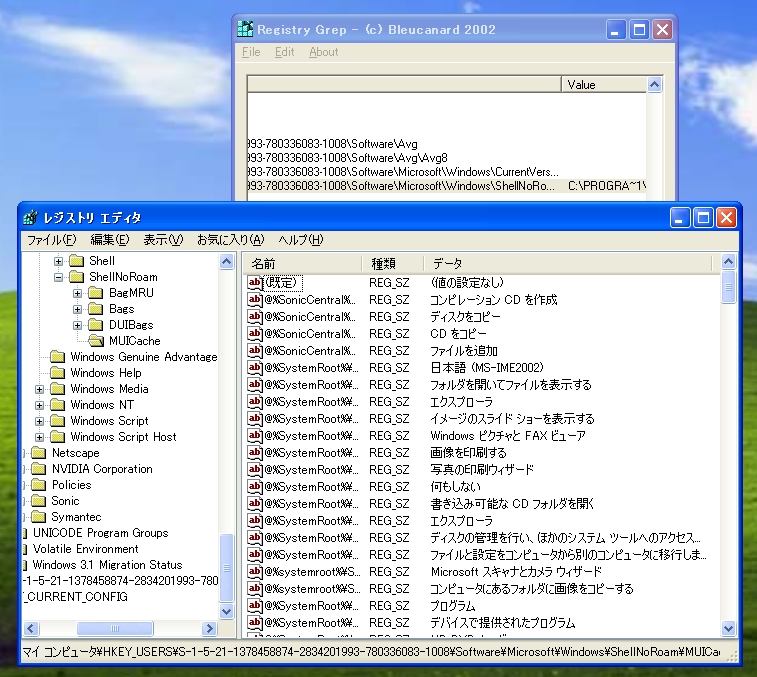This screenshot has height=677, width=757.
Task: Open the 編集(E) menu
Action: 110,240
